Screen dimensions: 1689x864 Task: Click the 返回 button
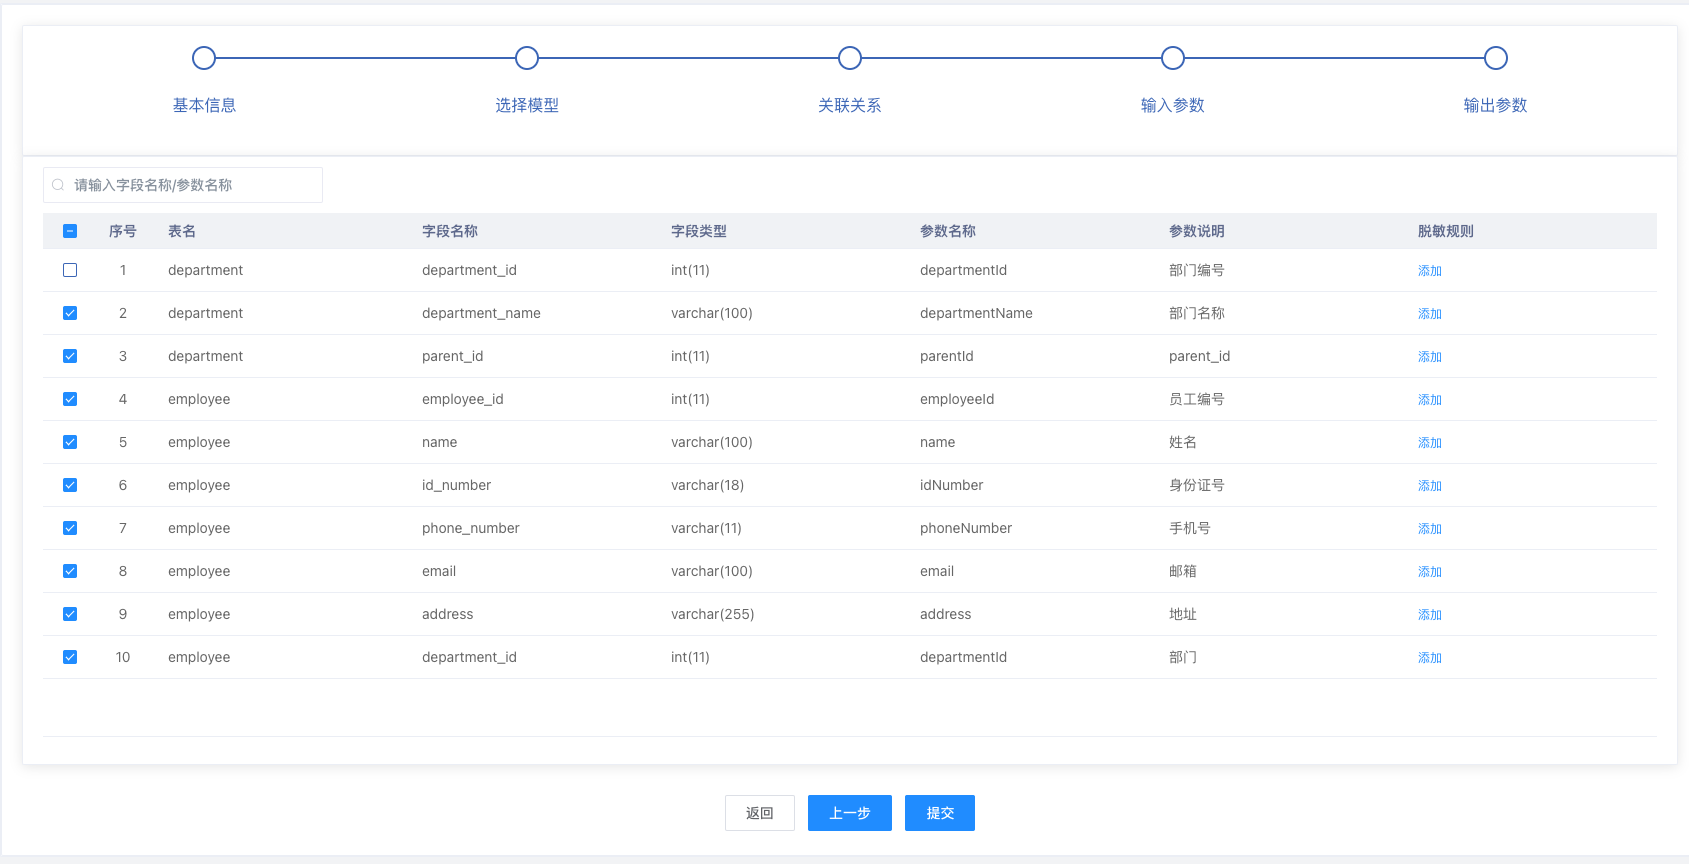pos(760,813)
